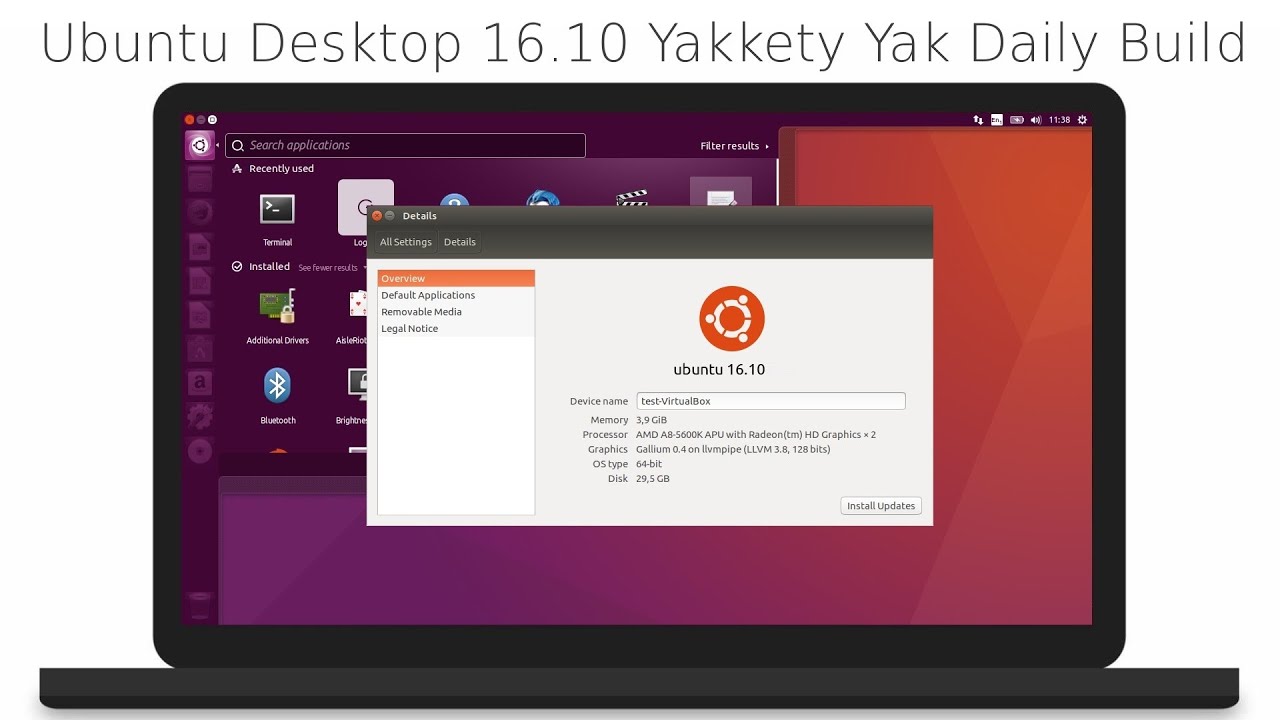The image size is (1280, 720).
Task: Open Amazon from the launcher
Action: (200, 382)
